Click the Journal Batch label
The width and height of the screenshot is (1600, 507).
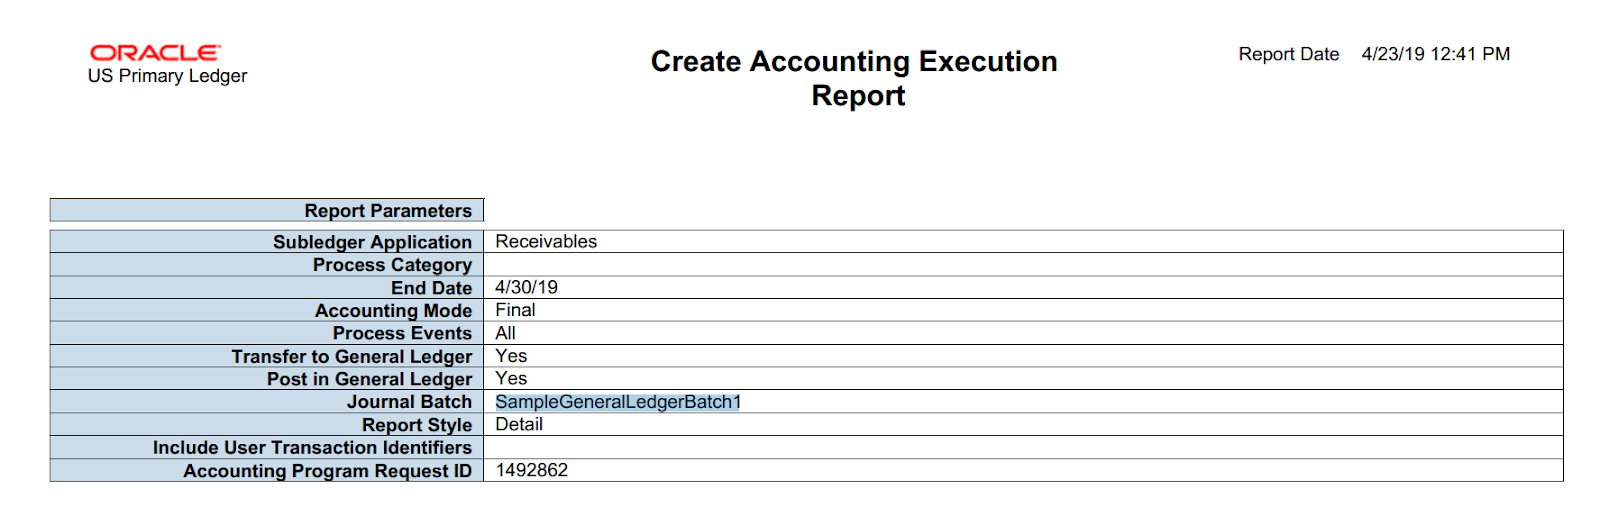pyautogui.click(x=409, y=402)
